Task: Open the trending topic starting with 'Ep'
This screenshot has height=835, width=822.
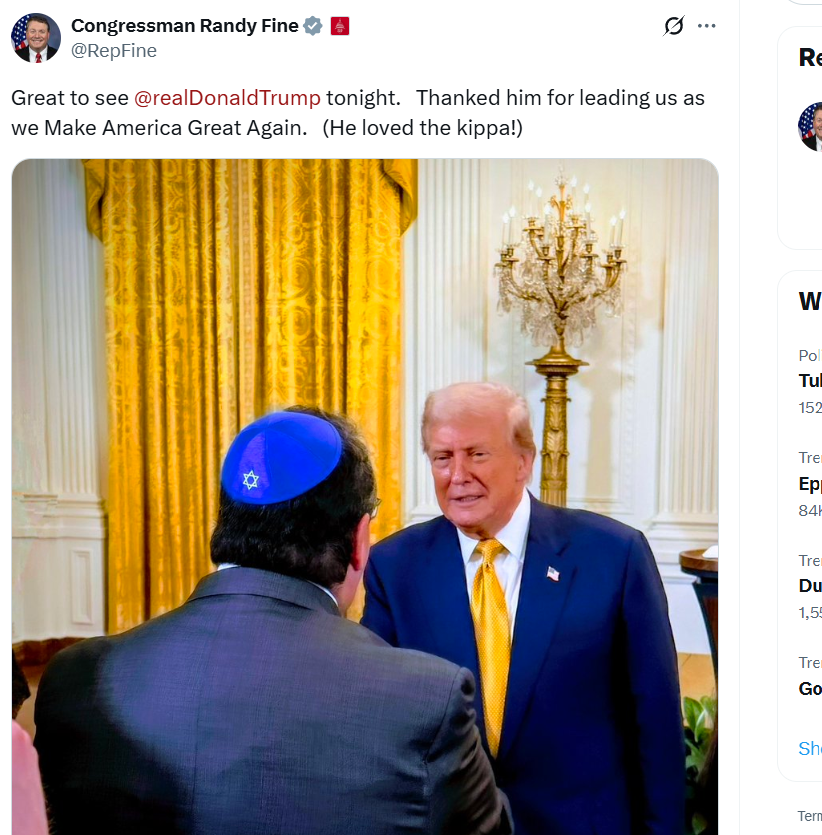Action: coord(810,484)
